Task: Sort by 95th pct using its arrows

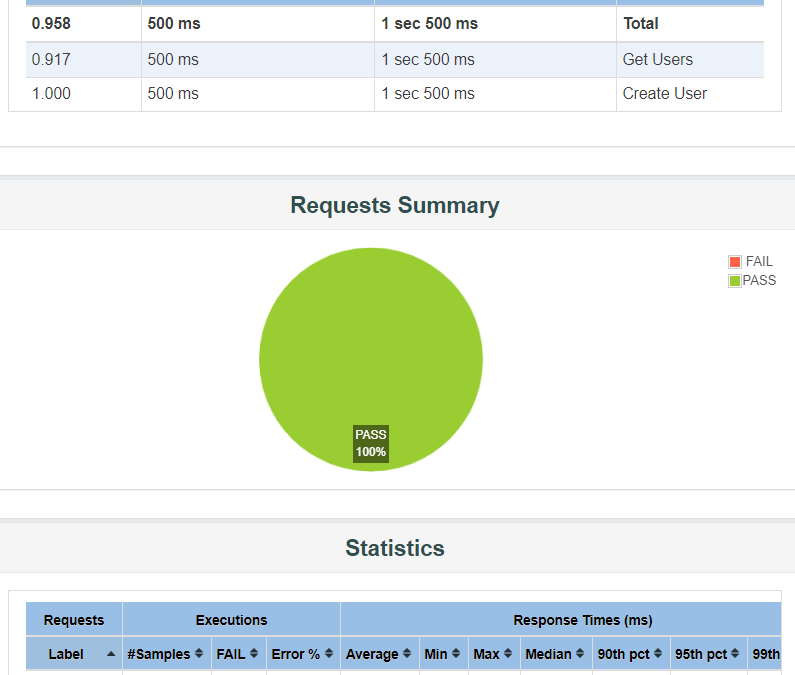Action: click(x=734, y=654)
